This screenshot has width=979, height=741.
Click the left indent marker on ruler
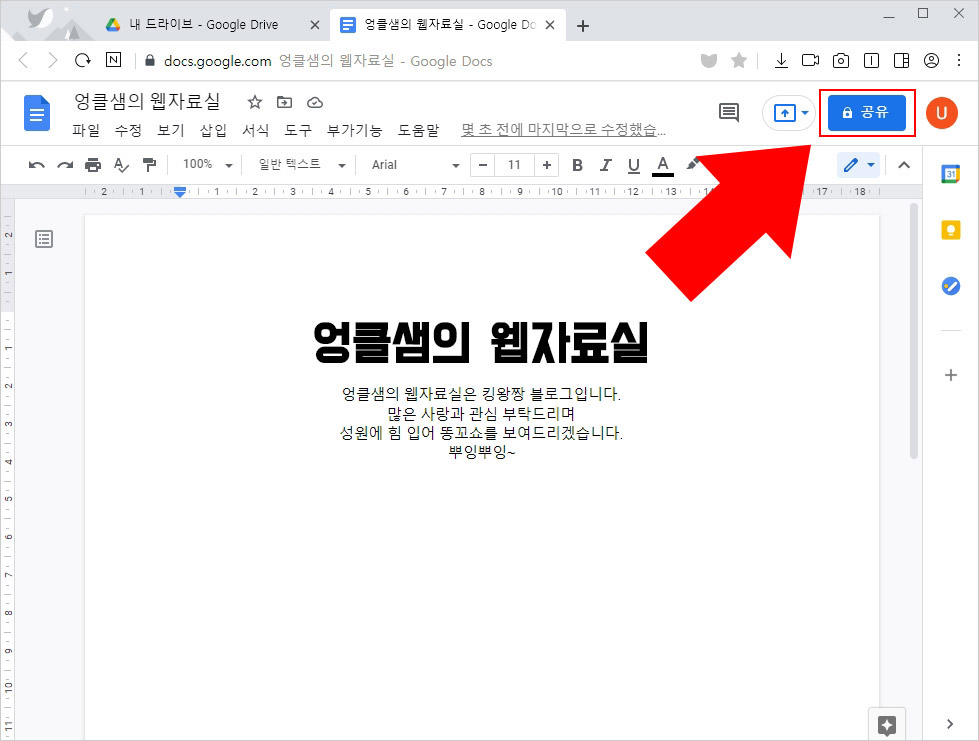(180, 194)
